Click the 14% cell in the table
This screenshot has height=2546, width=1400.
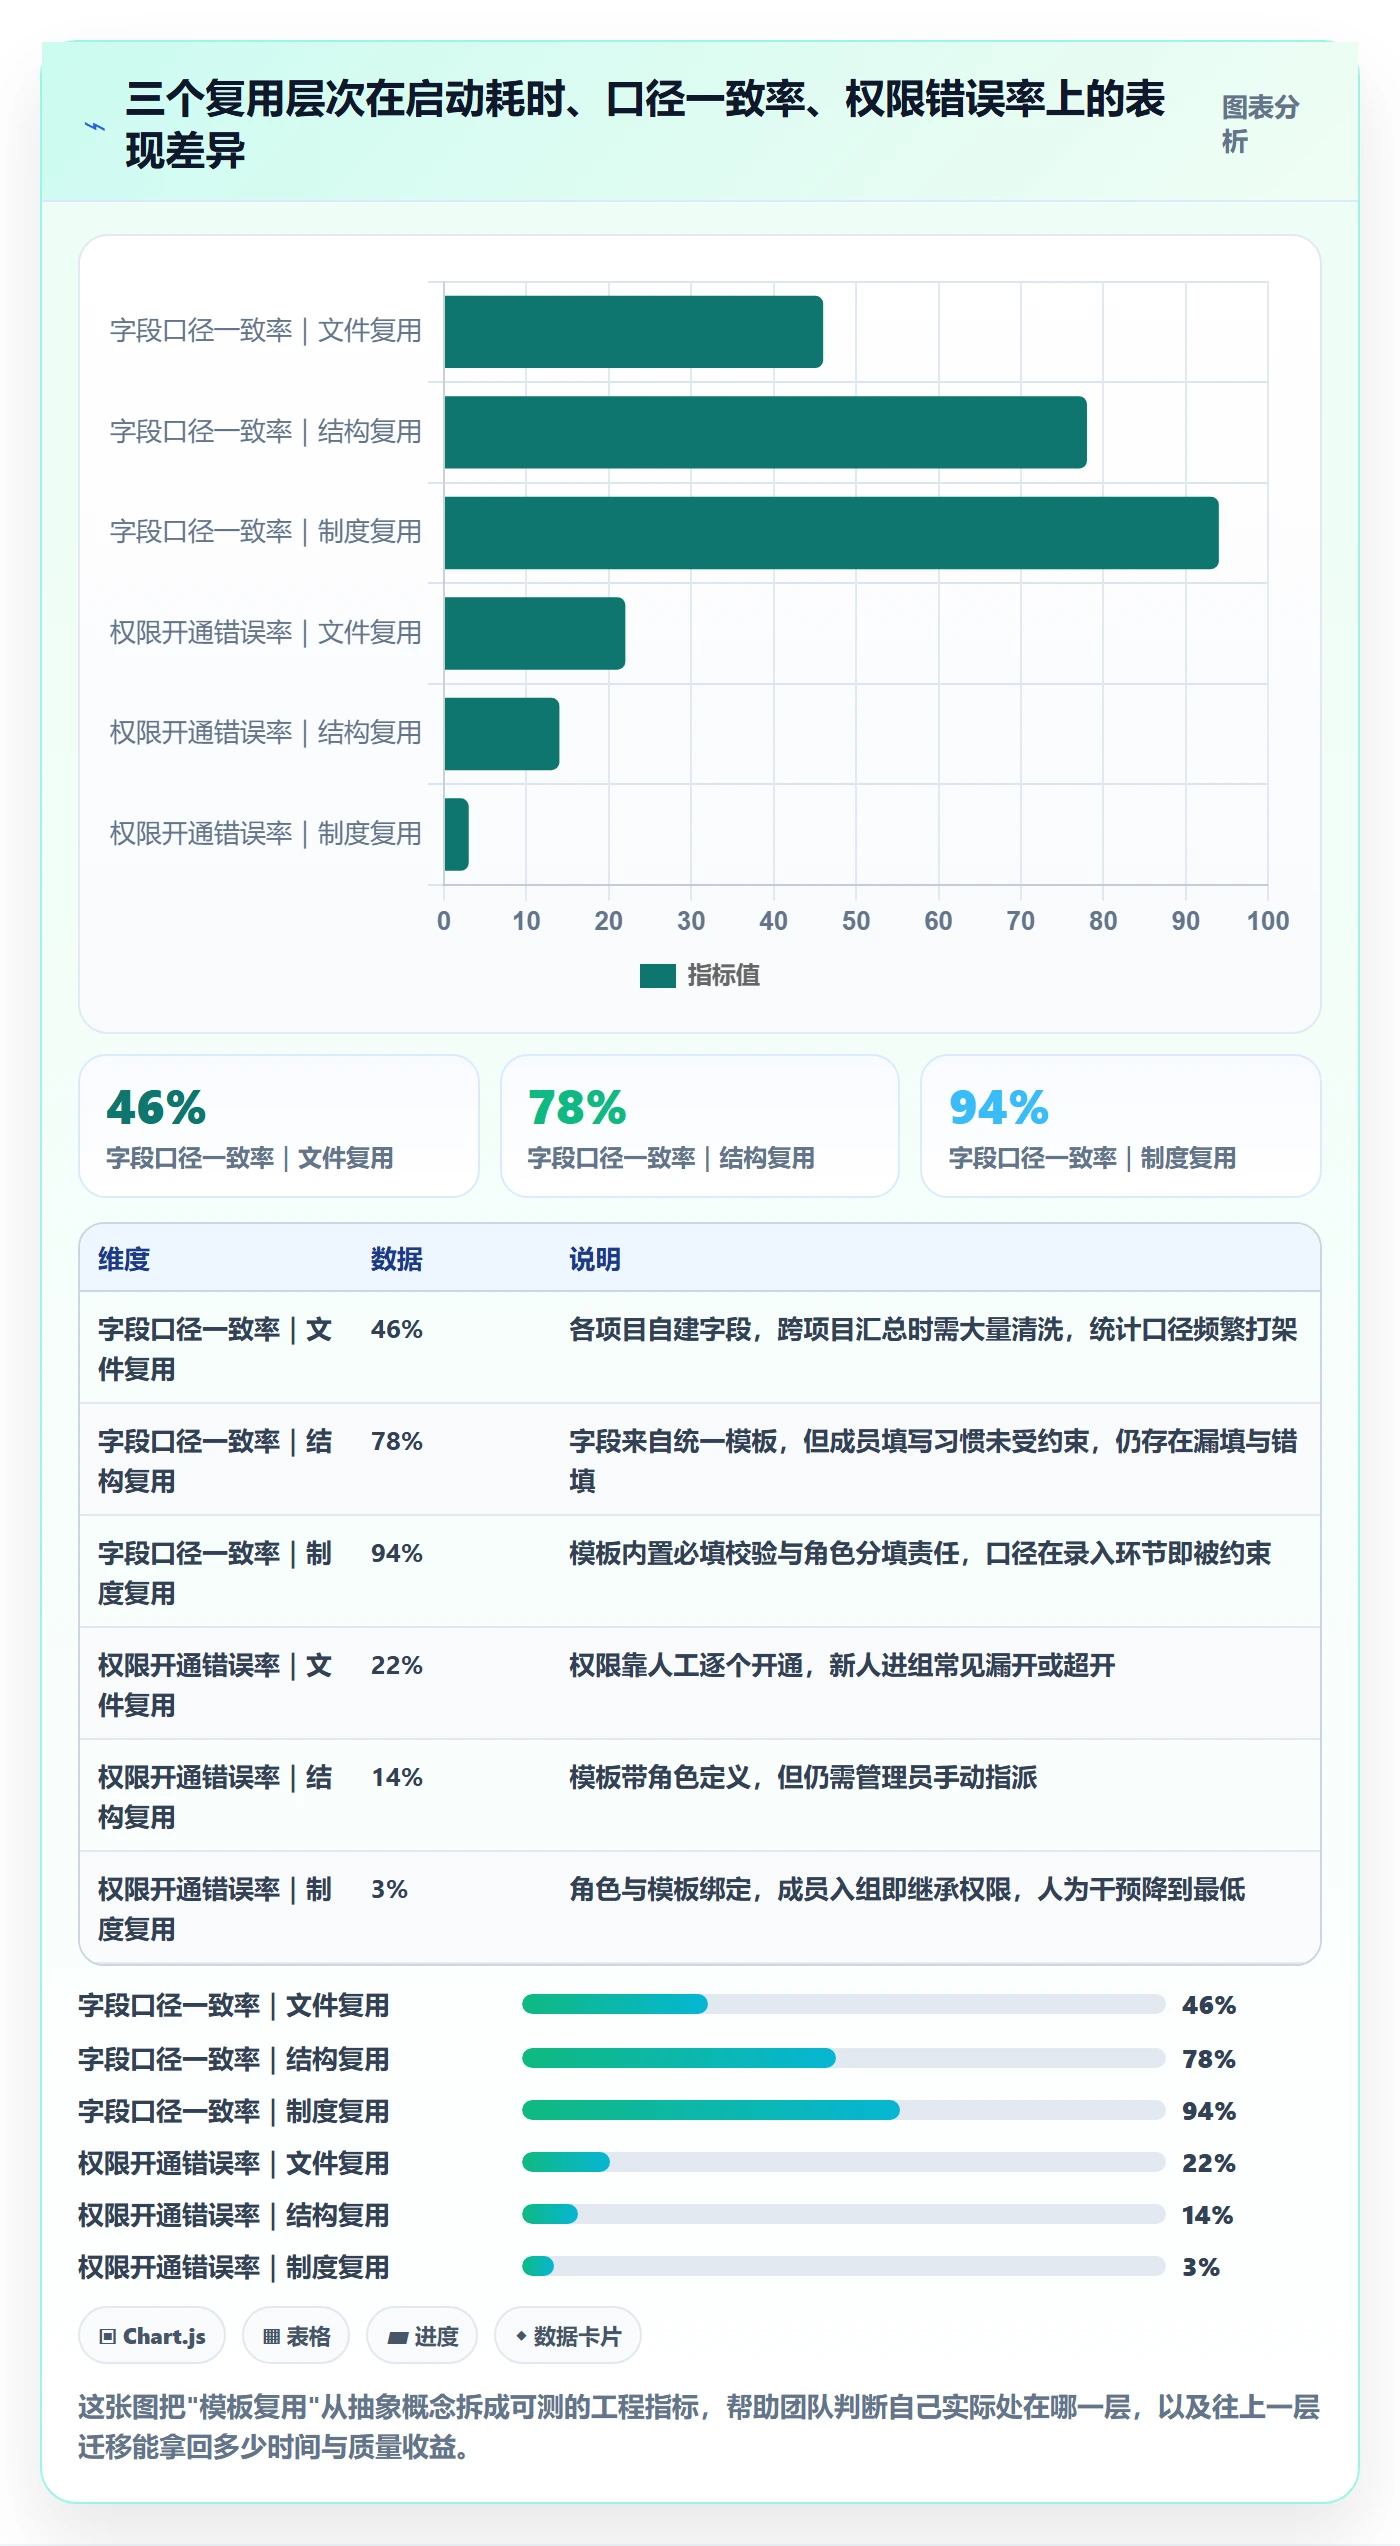coord(397,1777)
